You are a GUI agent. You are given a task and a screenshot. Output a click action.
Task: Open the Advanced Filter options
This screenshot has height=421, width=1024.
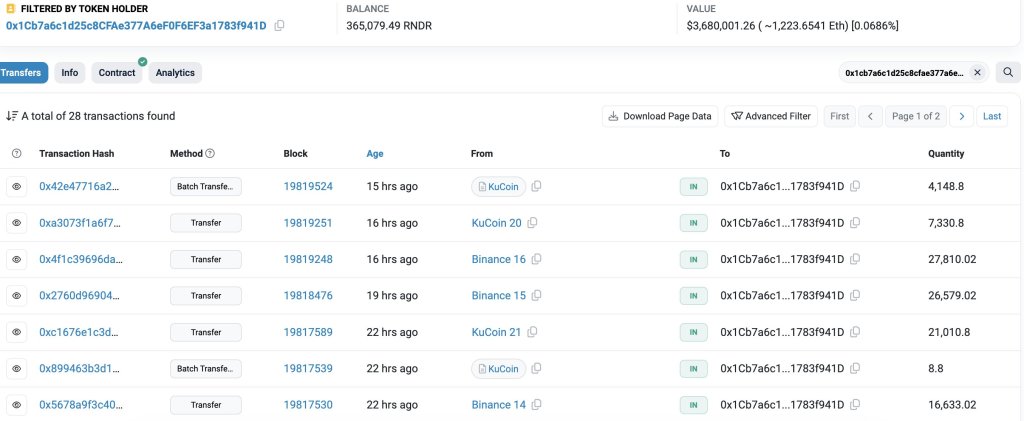pyautogui.click(x=771, y=116)
